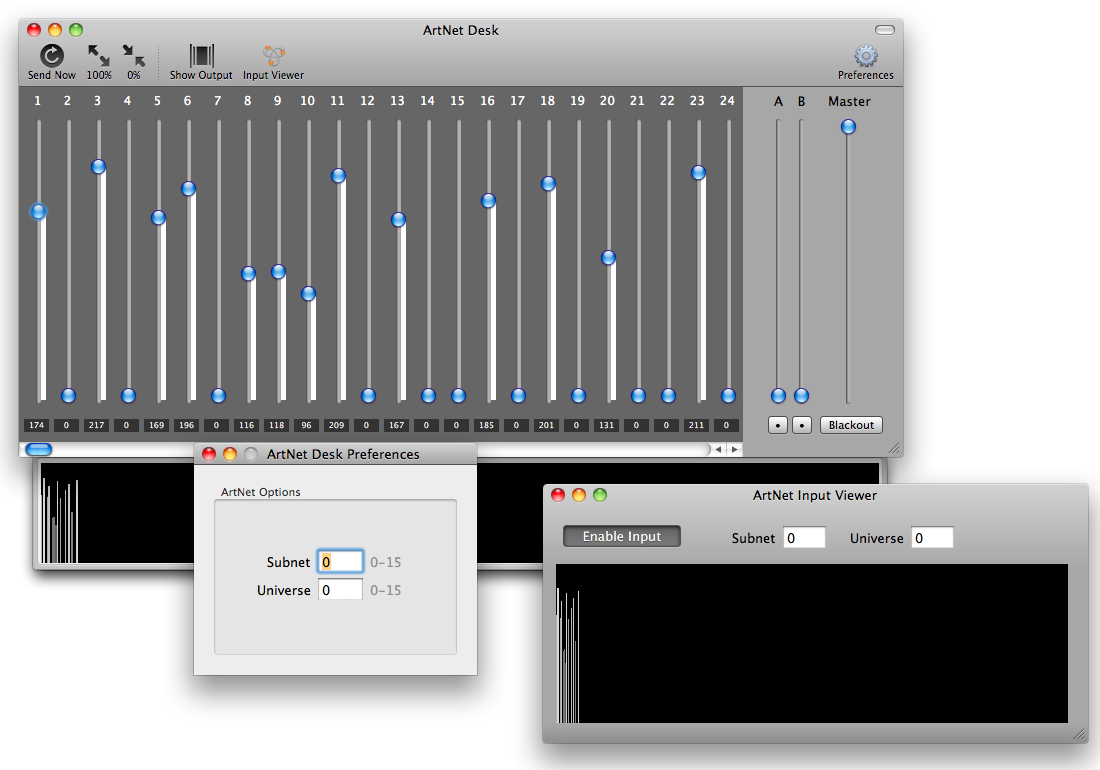1100x770 pixels.
Task: Open the Input Viewer from toolbar
Action: coord(273,56)
